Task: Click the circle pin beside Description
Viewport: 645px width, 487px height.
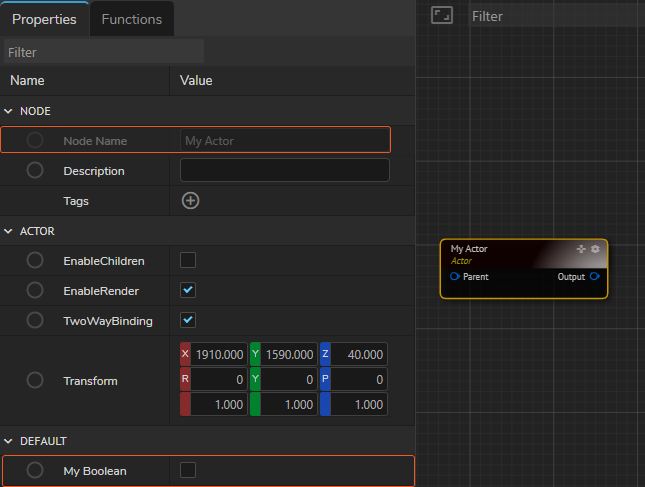Action: click(x=35, y=171)
